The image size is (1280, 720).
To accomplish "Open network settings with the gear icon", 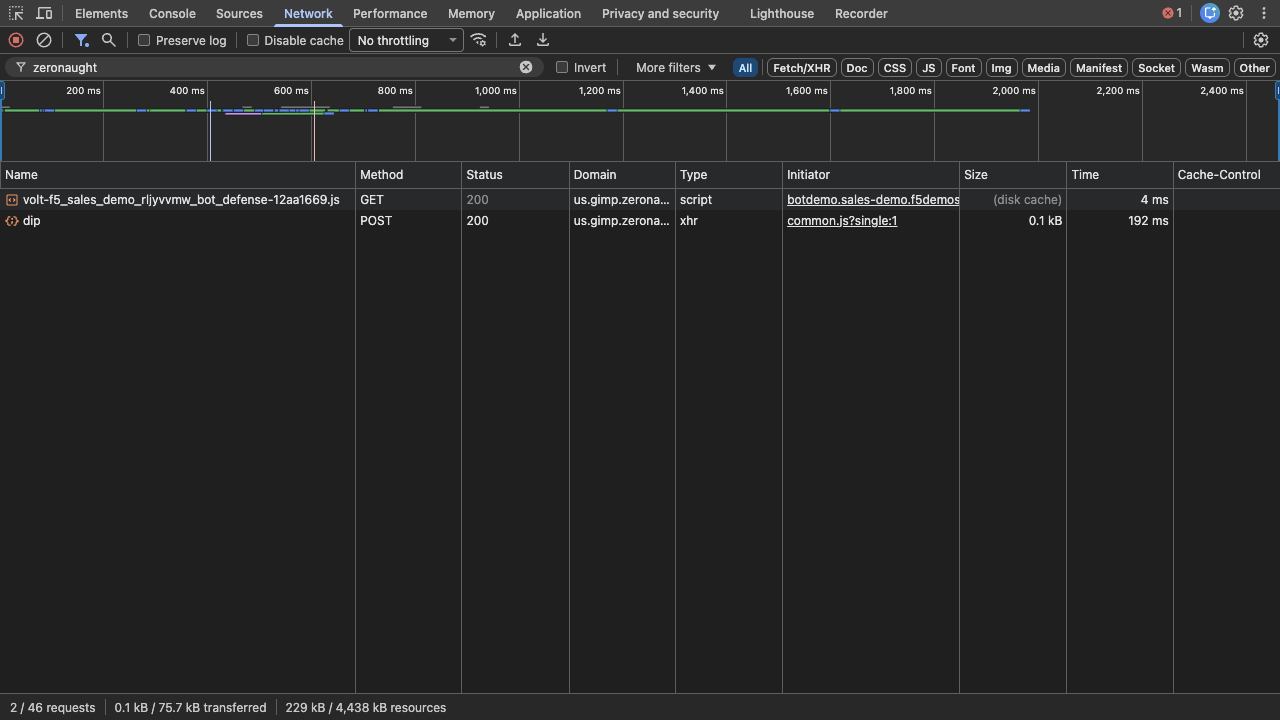I will [x=1262, y=40].
